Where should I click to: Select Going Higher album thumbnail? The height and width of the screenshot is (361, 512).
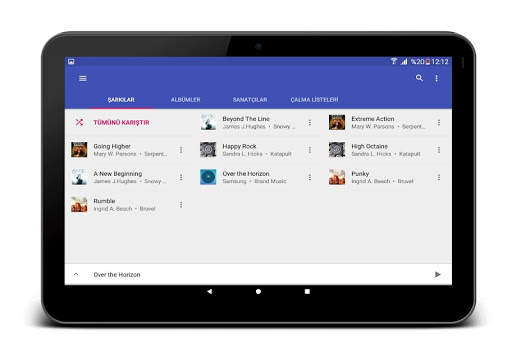click(x=79, y=150)
